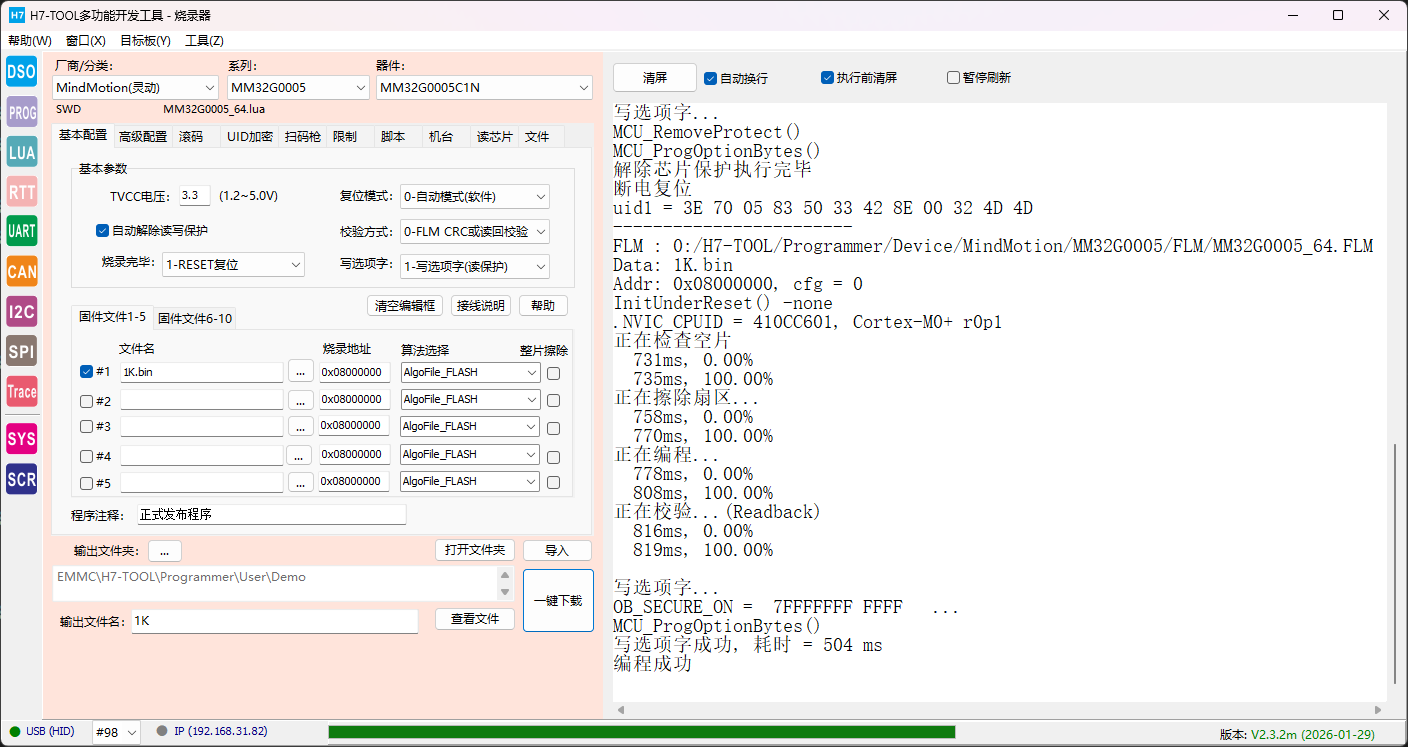Expand the 烧录完毕 RESET dropdown

coord(233,265)
